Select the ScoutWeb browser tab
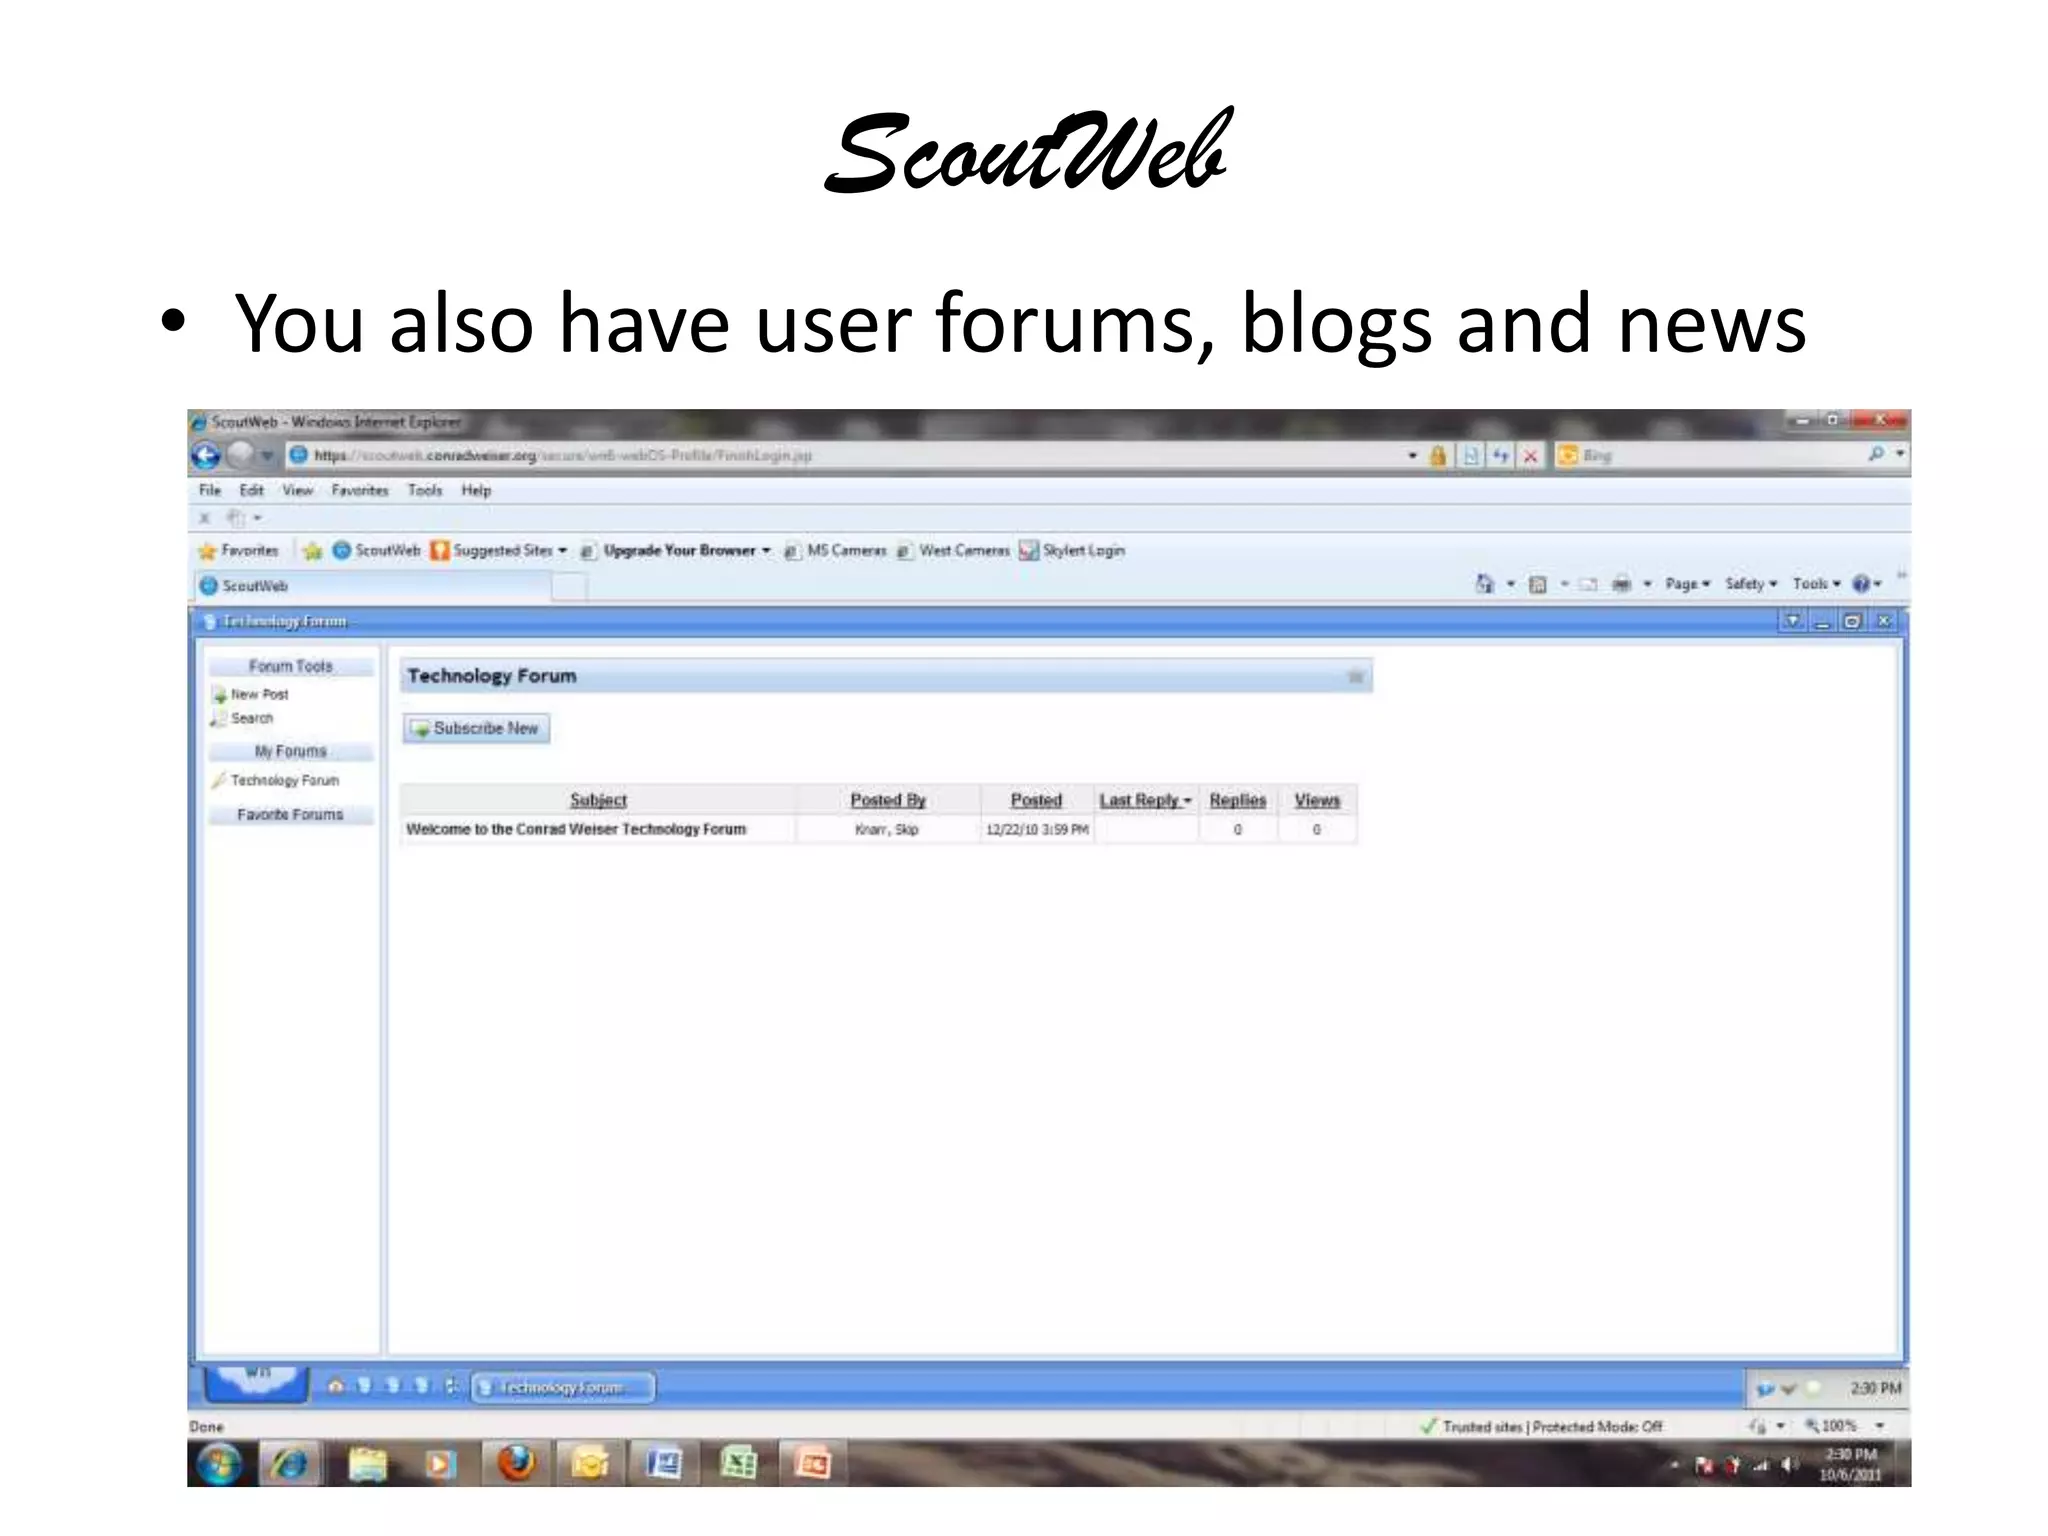2048x1536 pixels. tap(370, 586)
